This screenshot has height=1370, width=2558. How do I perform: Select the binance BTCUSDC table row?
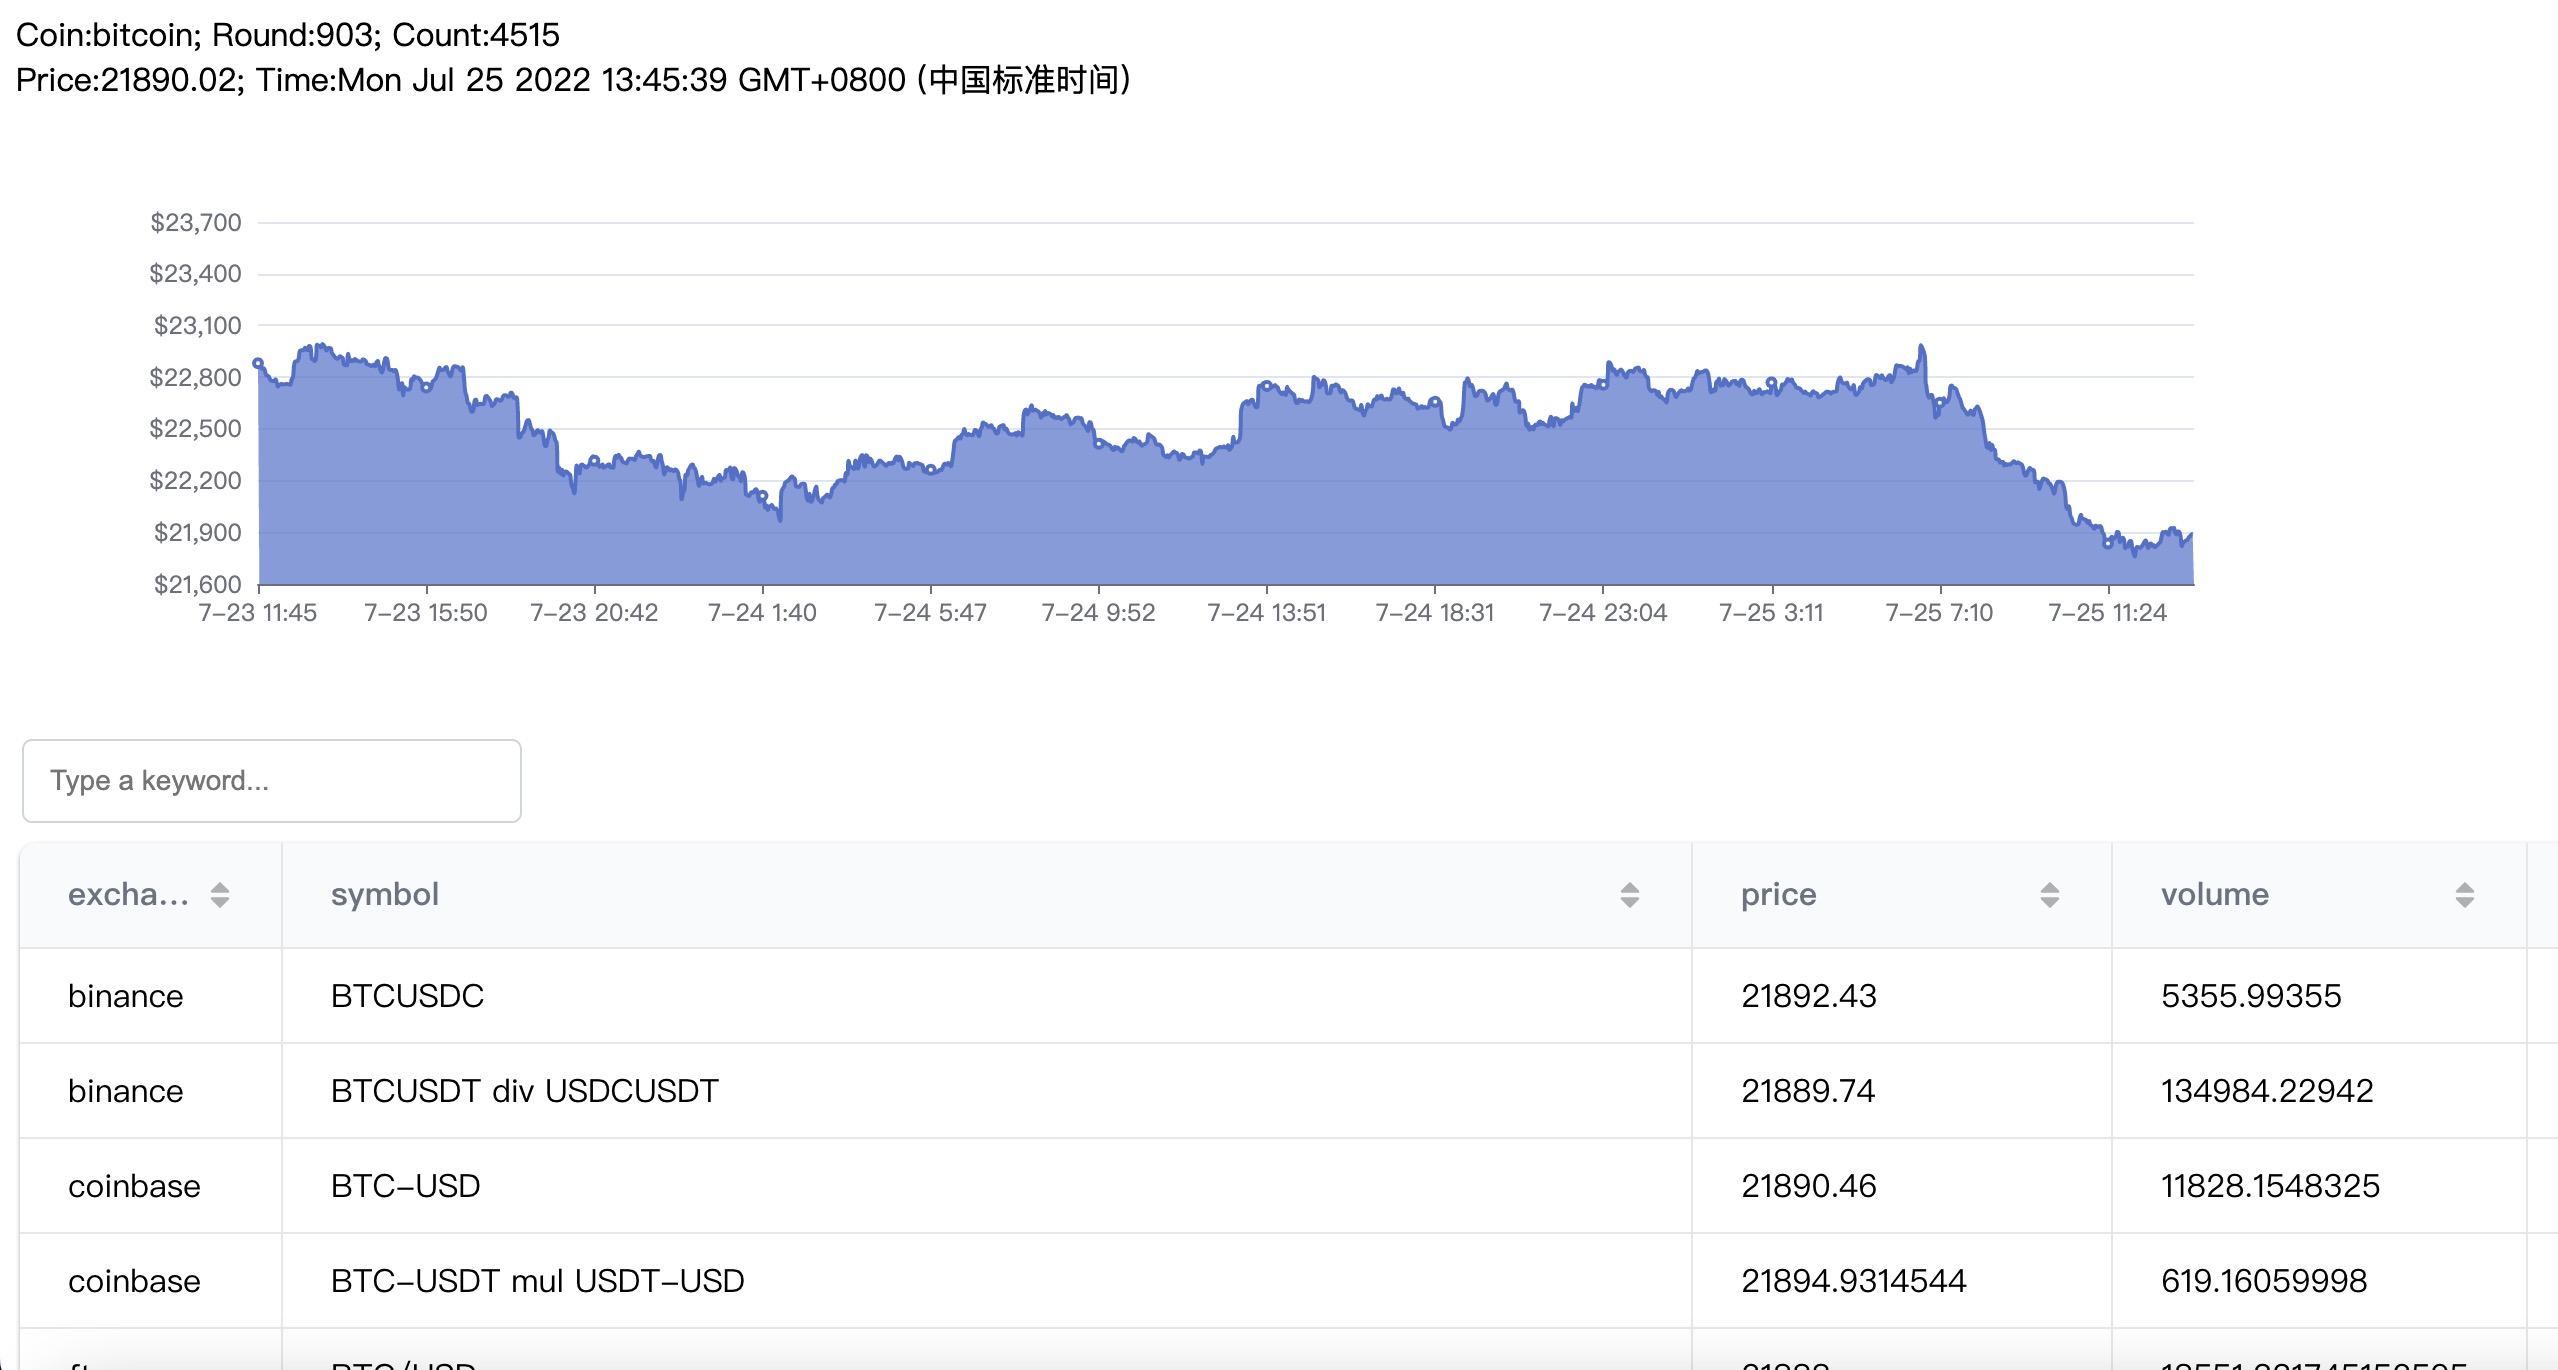coord(407,996)
